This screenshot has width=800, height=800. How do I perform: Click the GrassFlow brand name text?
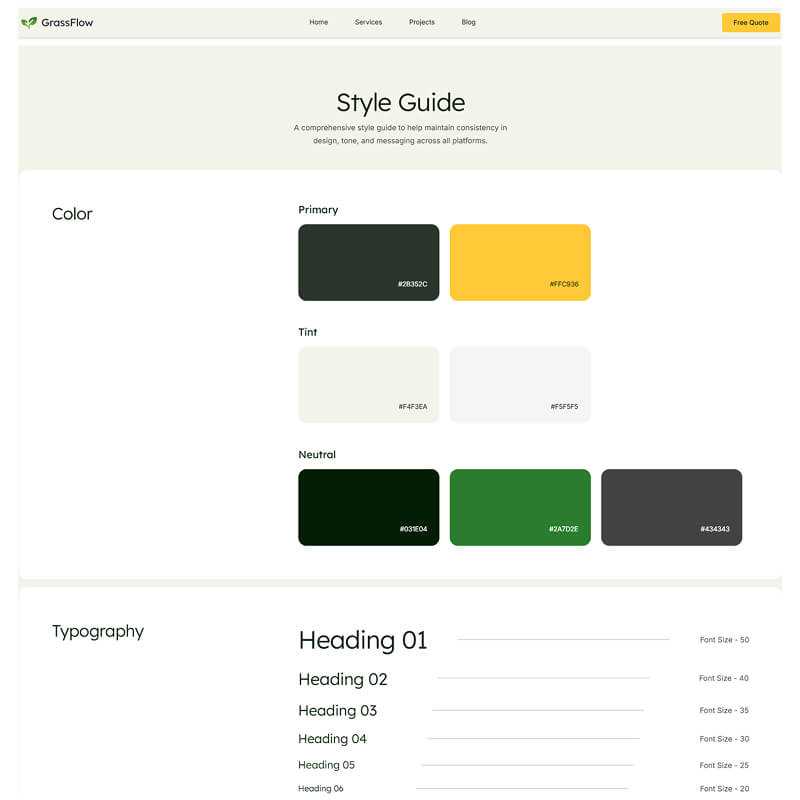(67, 22)
